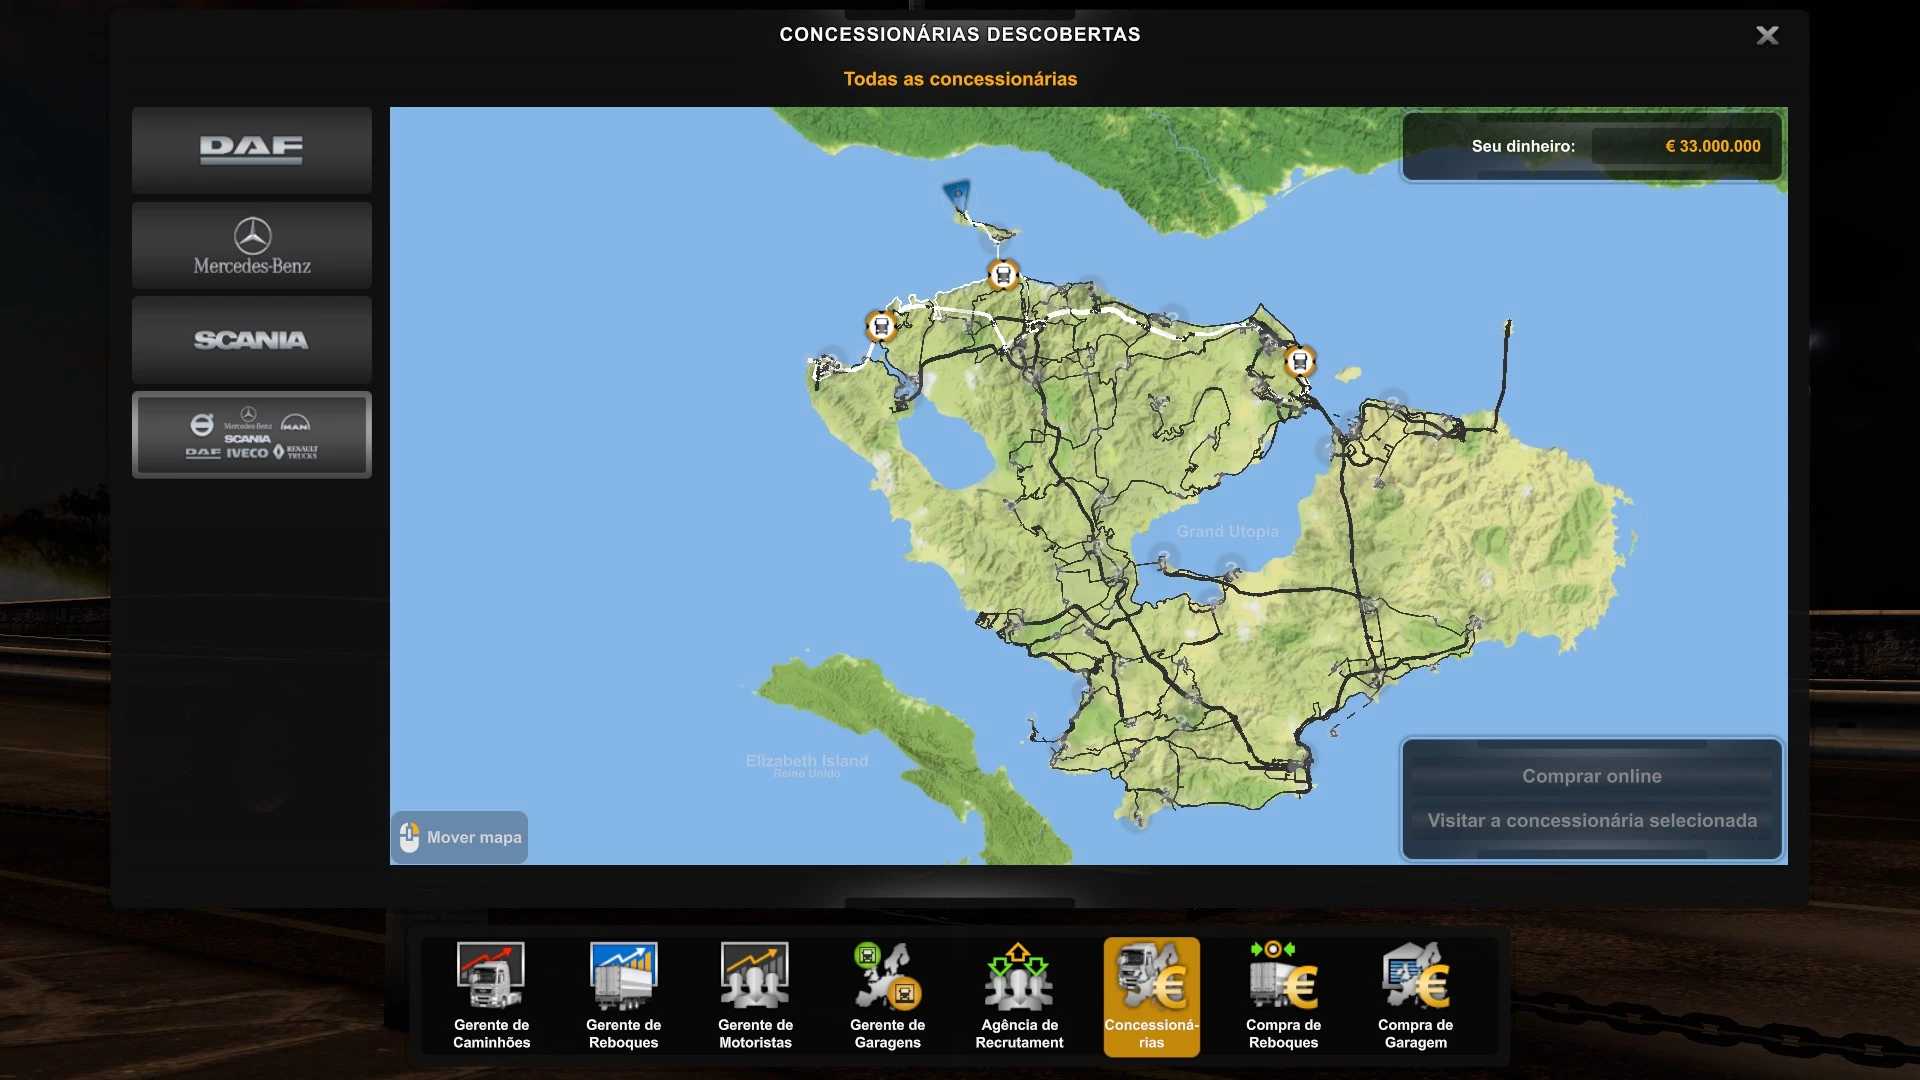Click the blue player position marker

coord(957,193)
